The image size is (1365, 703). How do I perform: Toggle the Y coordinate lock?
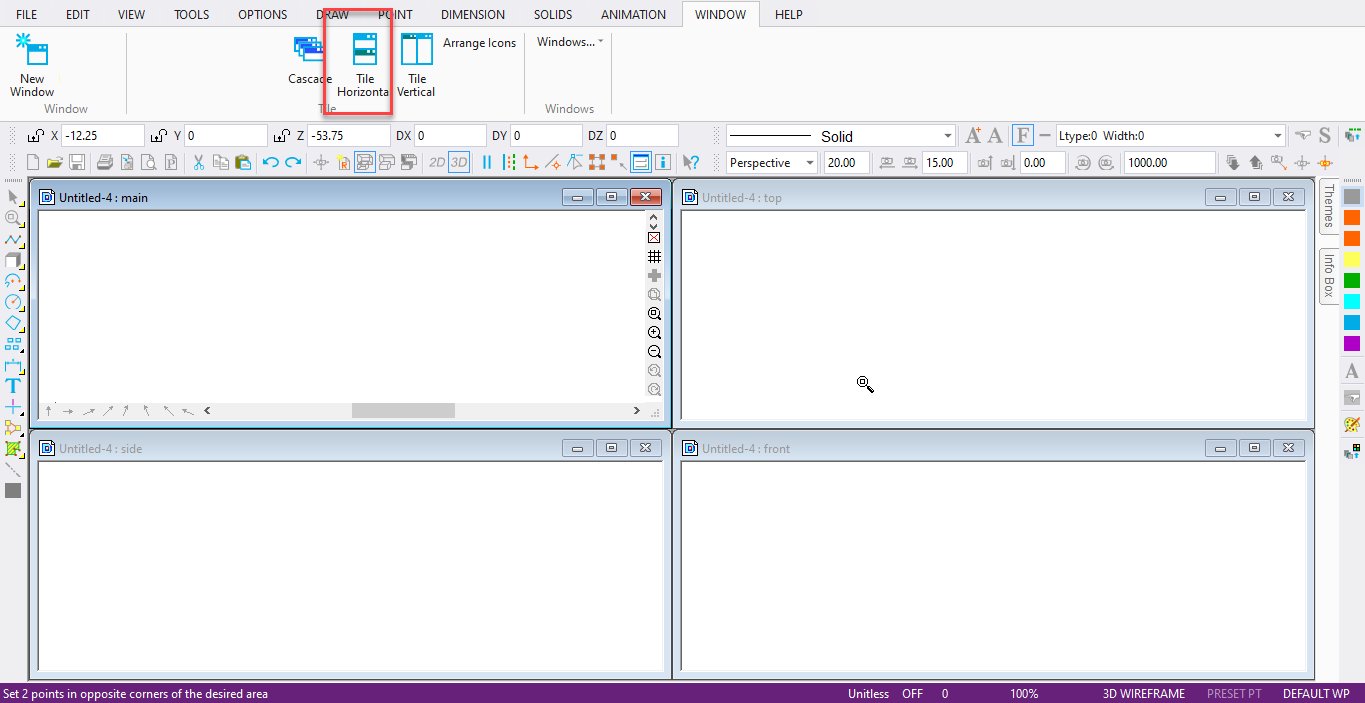pyautogui.click(x=159, y=136)
